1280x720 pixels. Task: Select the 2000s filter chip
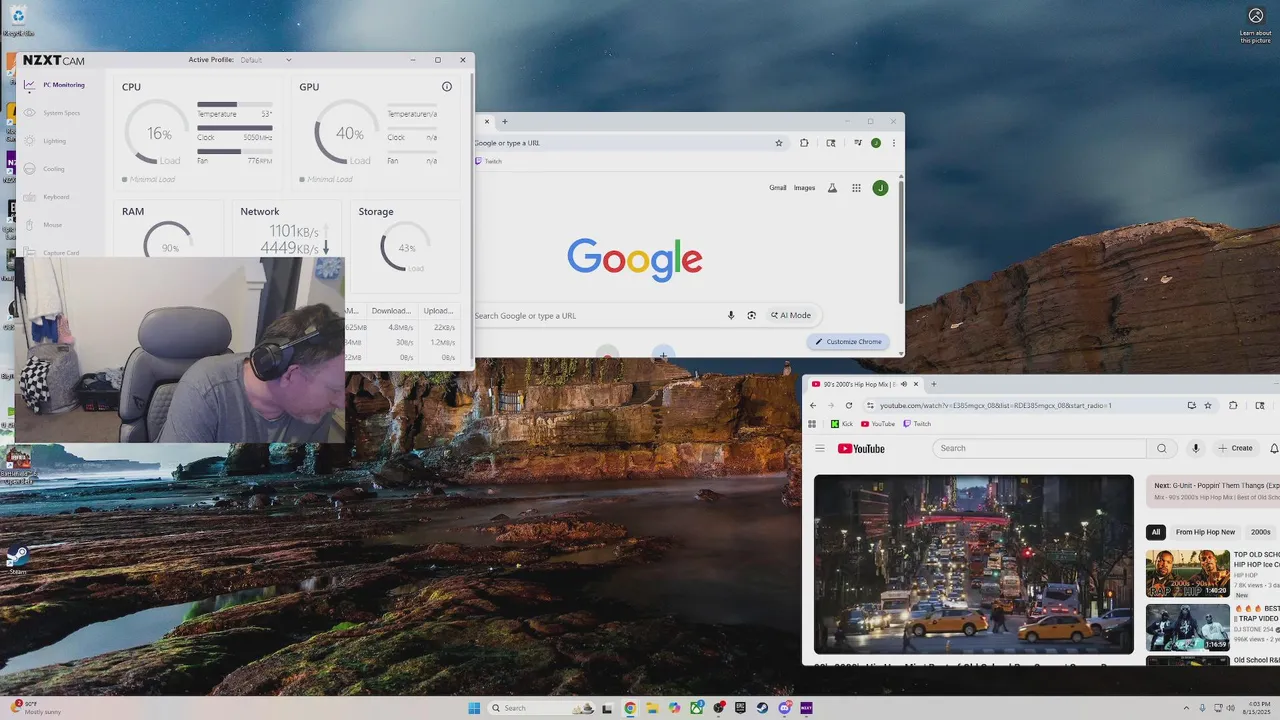point(1260,532)
